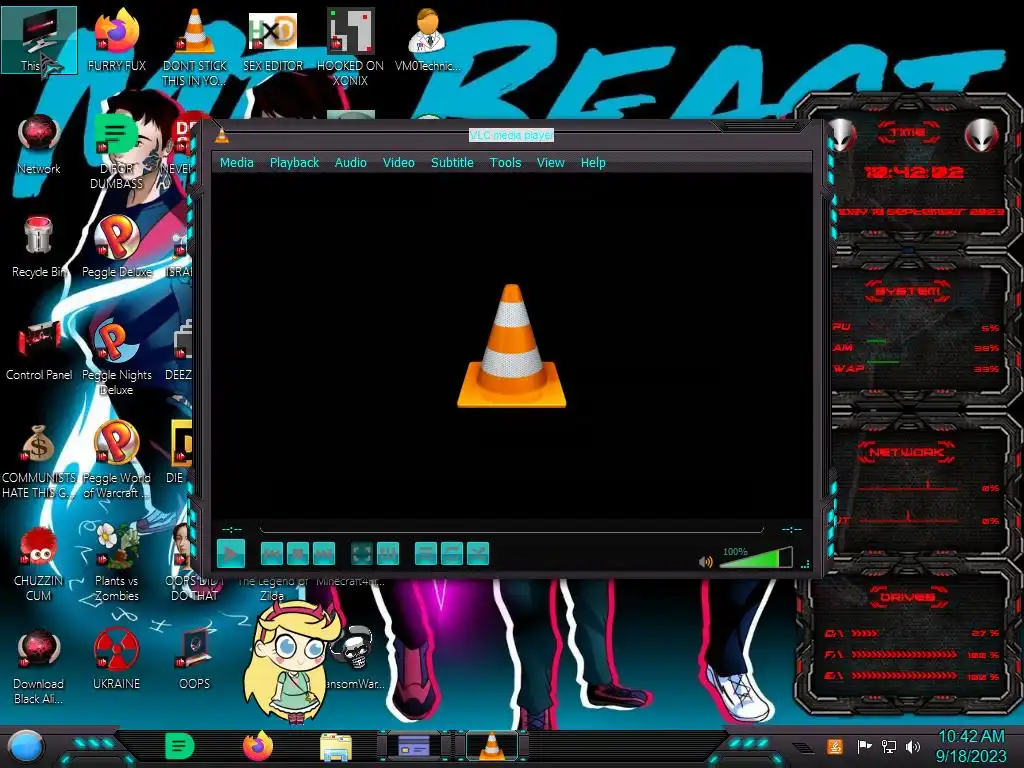Open the Playback menu
Image resolution: width=1024 pixels, height=768 pixels.
[295, 163]
